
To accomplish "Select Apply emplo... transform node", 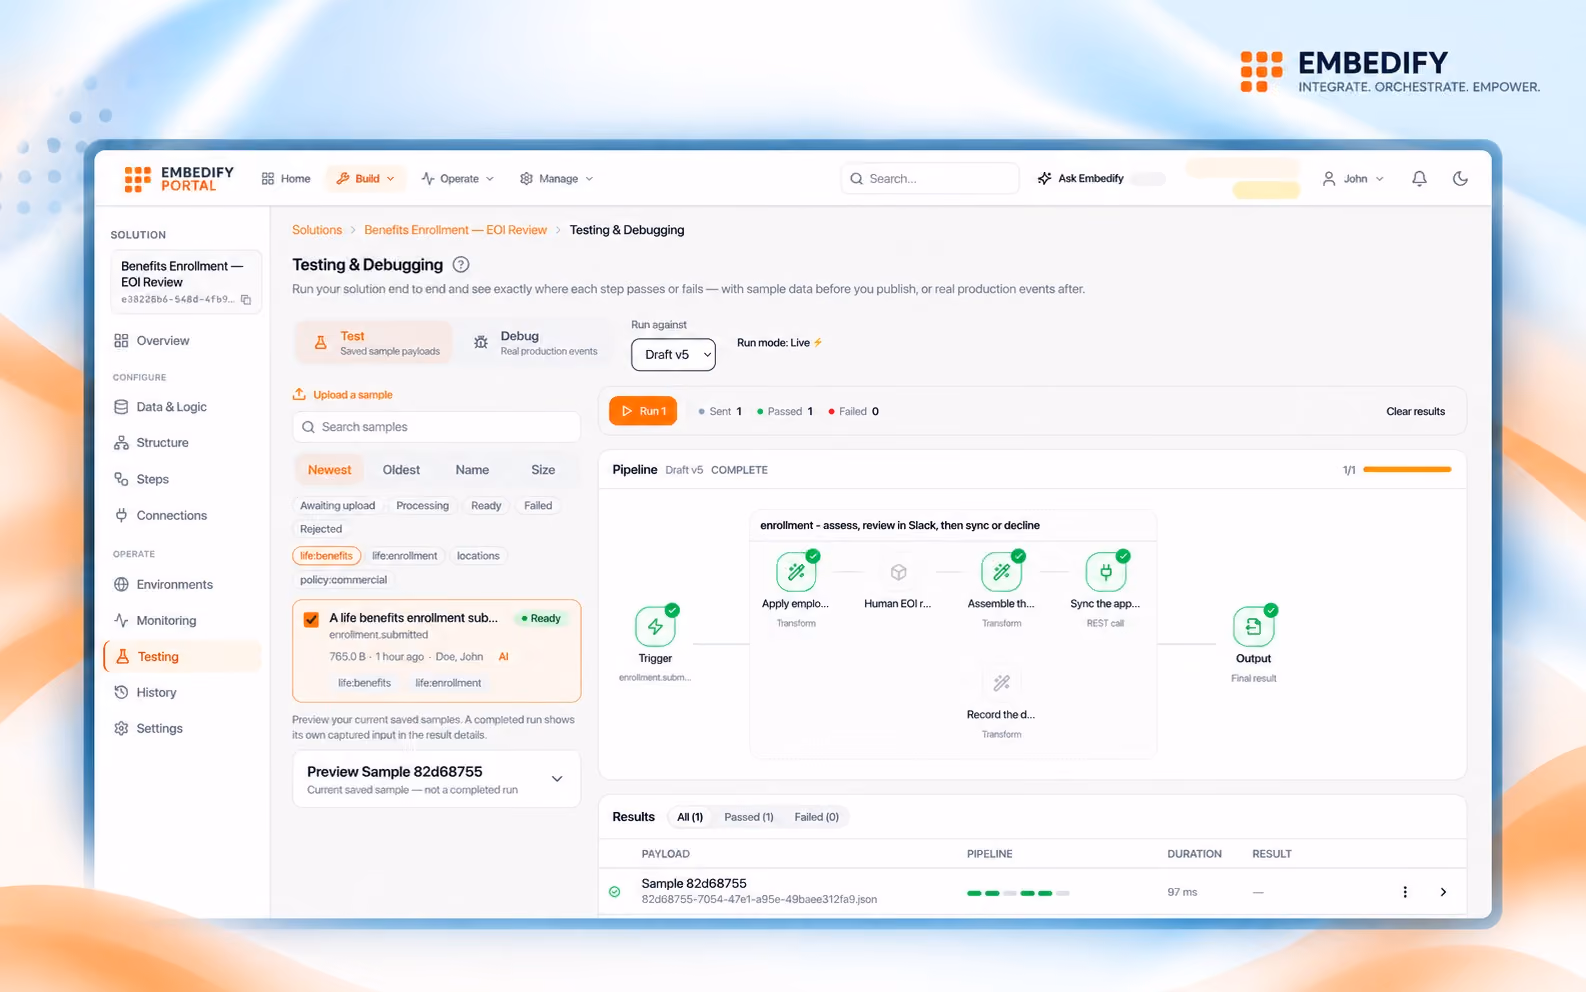I will pos(796,572).
